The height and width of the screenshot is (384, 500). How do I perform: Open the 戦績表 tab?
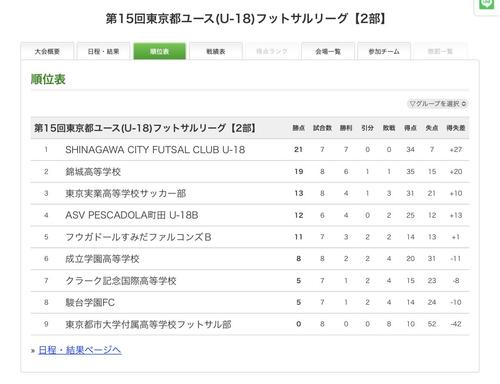[216, 51]
